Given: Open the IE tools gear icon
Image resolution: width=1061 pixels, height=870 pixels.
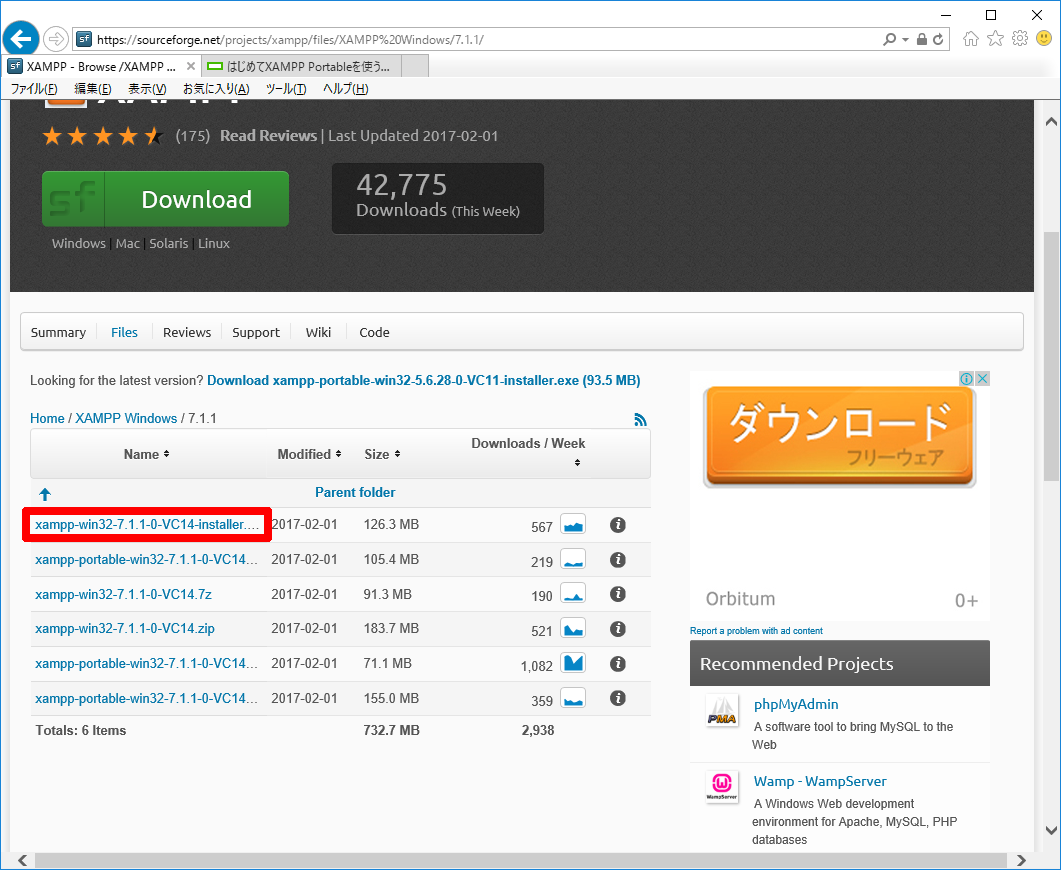Looking at the screenshot, I should click(1019, 39).
